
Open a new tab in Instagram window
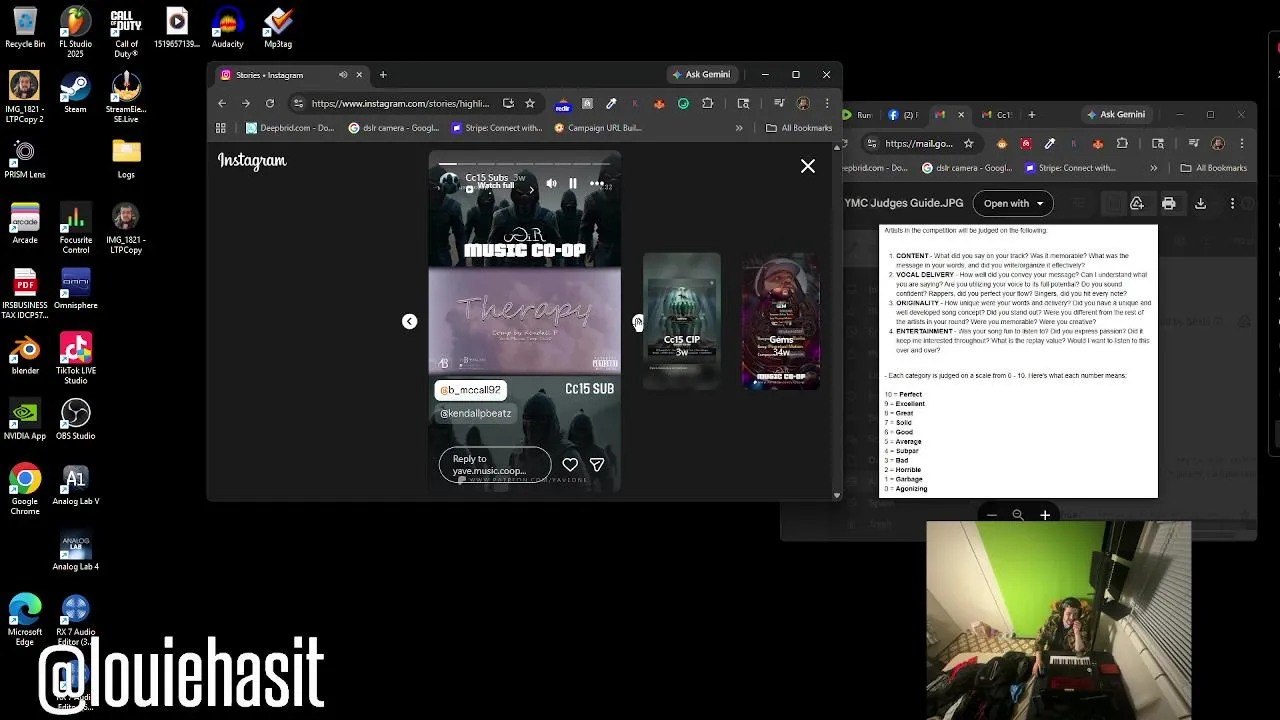click(x=382, y=75)
